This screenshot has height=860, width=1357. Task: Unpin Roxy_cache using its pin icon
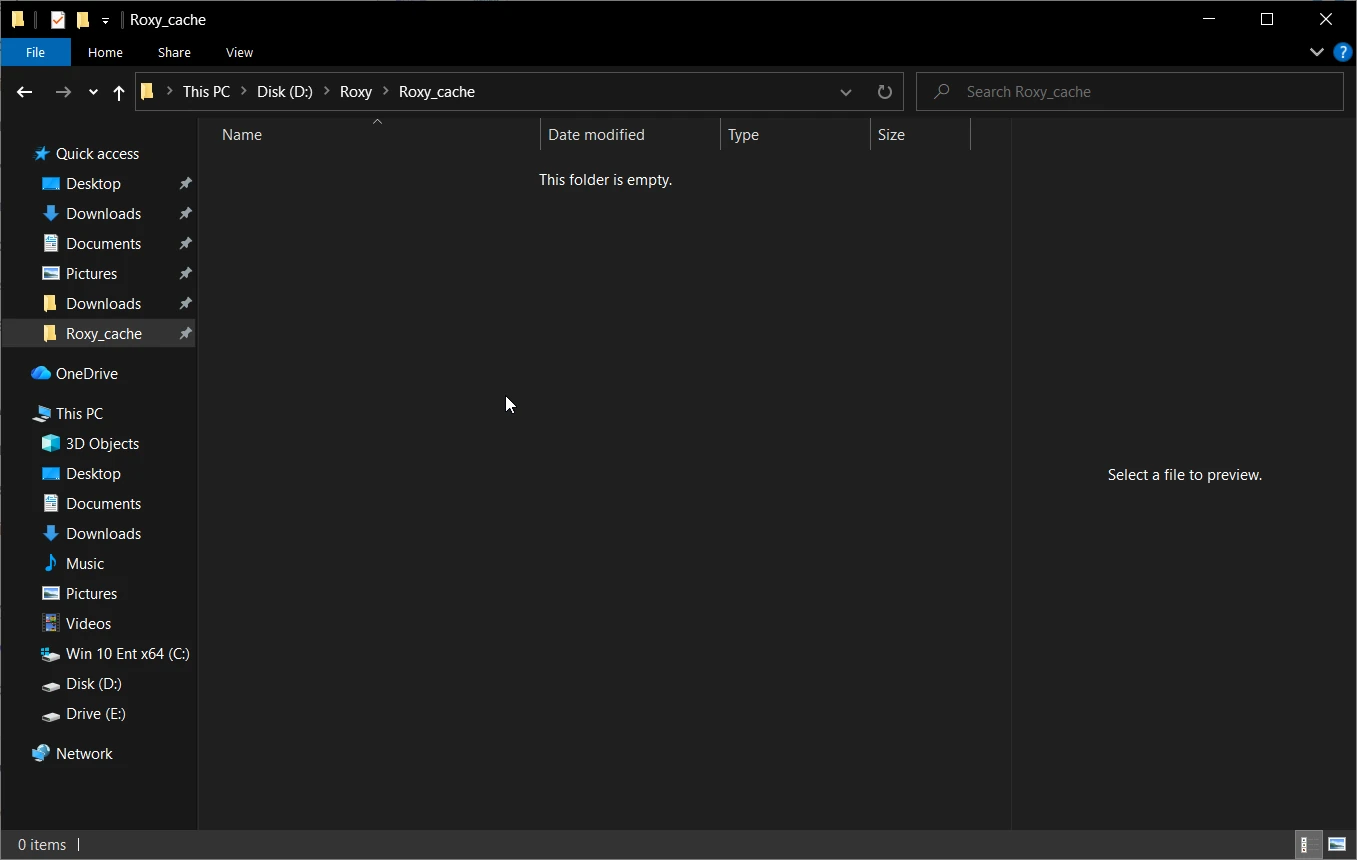pyautogui.click(x=185, y=333)
